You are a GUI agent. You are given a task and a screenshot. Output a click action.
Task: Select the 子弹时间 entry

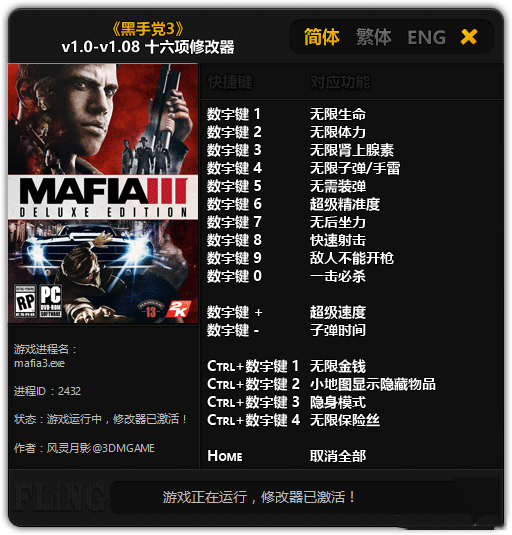pyautogui.click(x=338, y=330)
